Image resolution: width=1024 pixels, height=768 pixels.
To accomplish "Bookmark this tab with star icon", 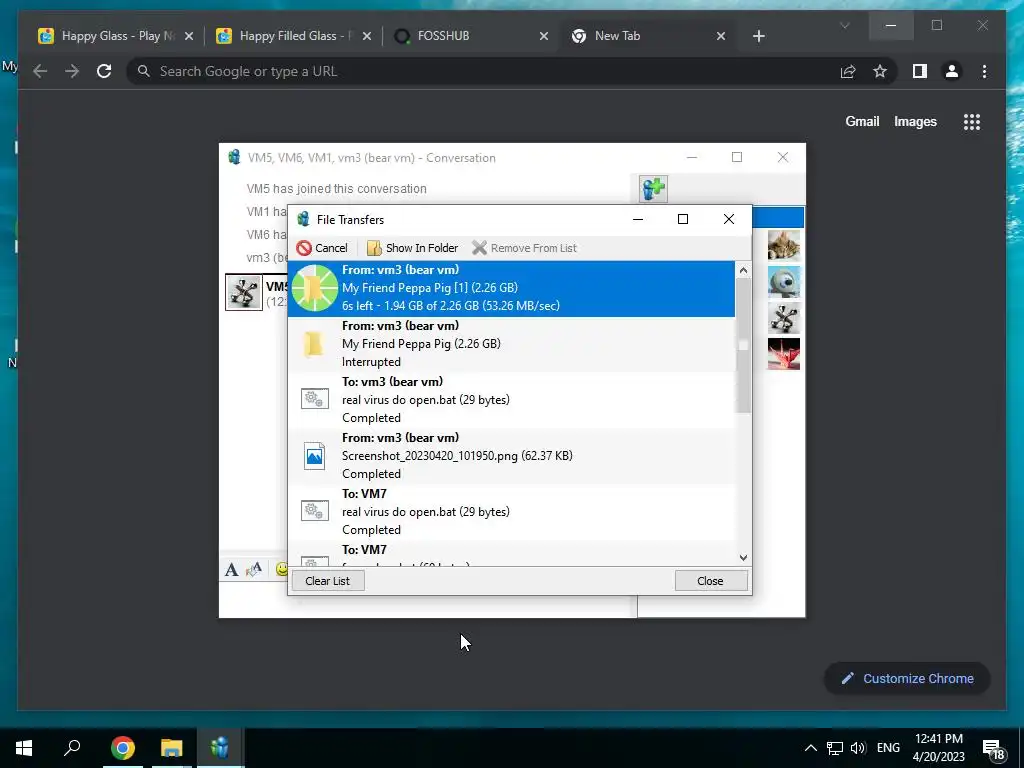I will (880, 71).
